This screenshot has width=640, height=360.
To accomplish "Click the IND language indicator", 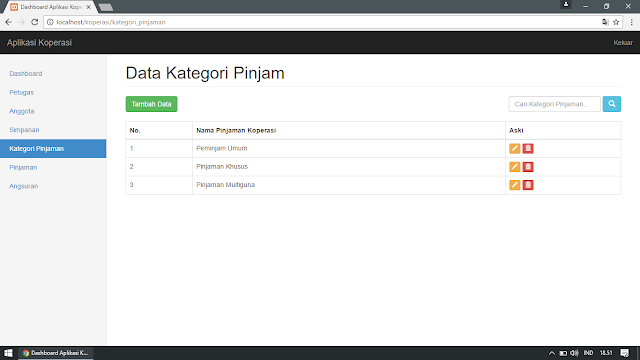I will 588,353.
